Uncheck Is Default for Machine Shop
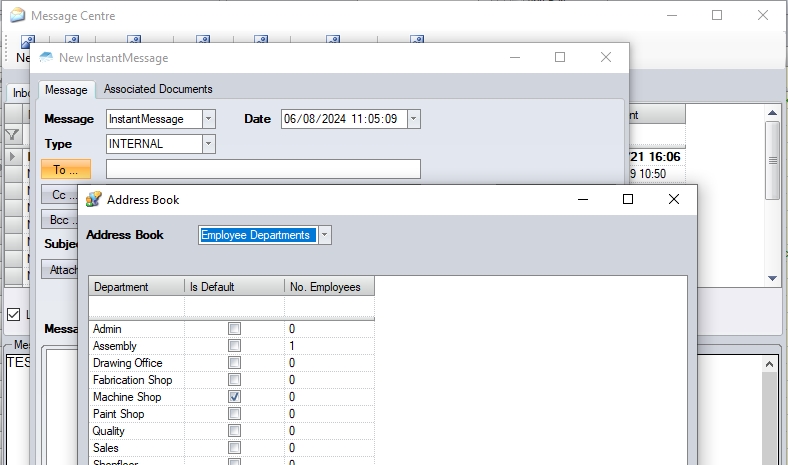 [x=234, y=397]
